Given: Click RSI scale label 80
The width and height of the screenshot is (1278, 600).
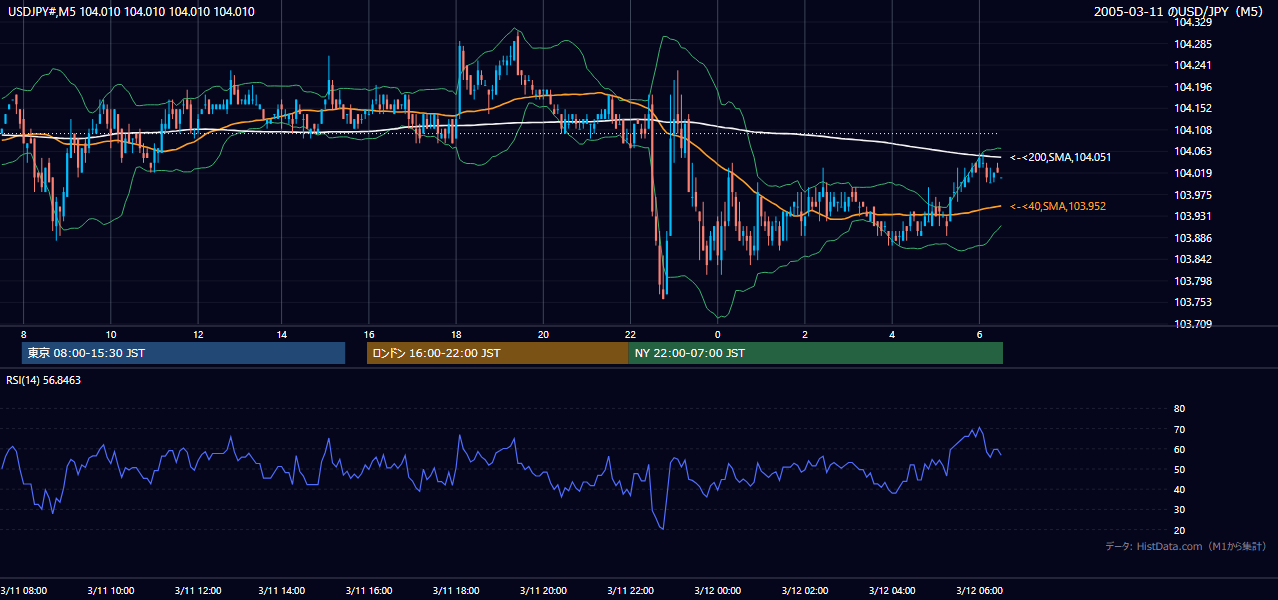Looking at the screenshot, I should pos(1179,409).
